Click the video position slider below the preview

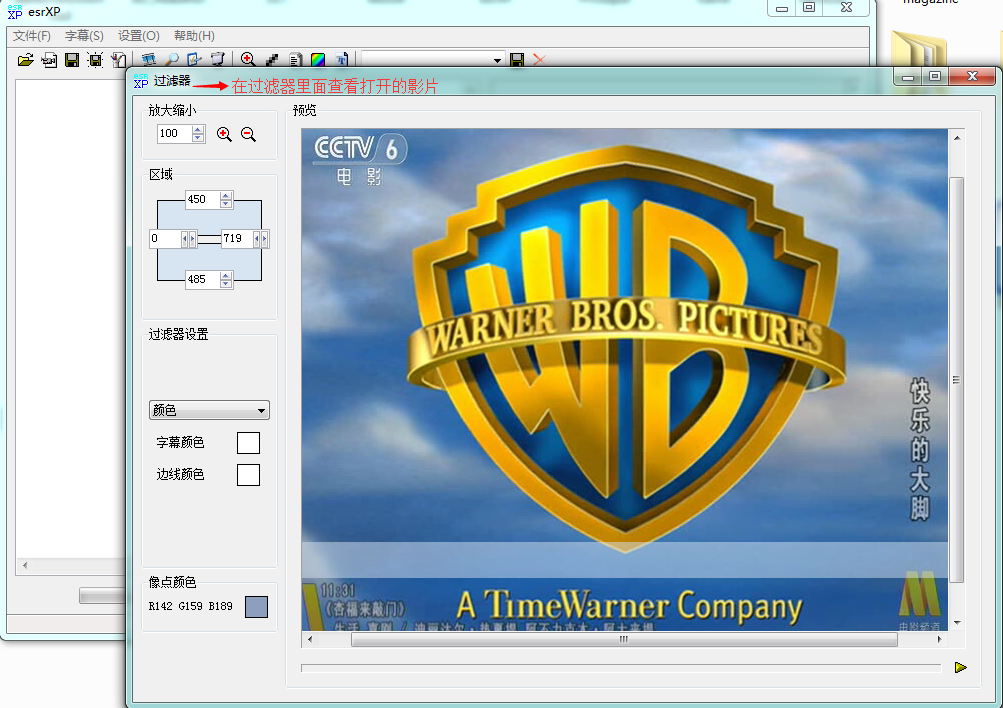pyautogui.click(x=621, y=668)
